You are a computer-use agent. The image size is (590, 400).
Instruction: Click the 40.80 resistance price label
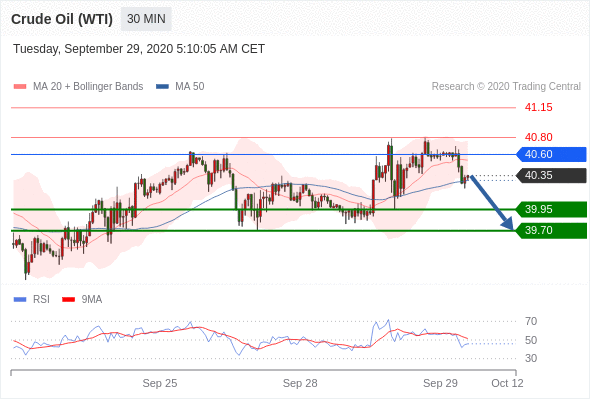coord(538,137)
